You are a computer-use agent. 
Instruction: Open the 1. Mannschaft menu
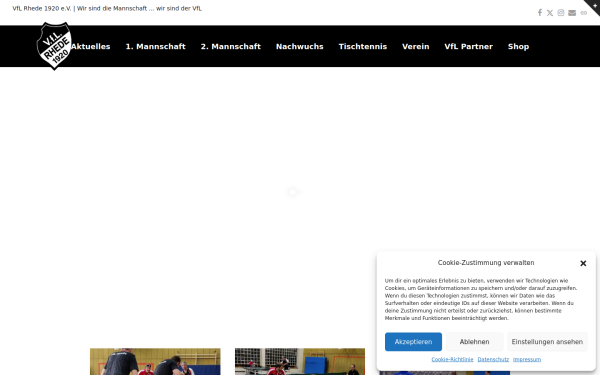(156, 46)
